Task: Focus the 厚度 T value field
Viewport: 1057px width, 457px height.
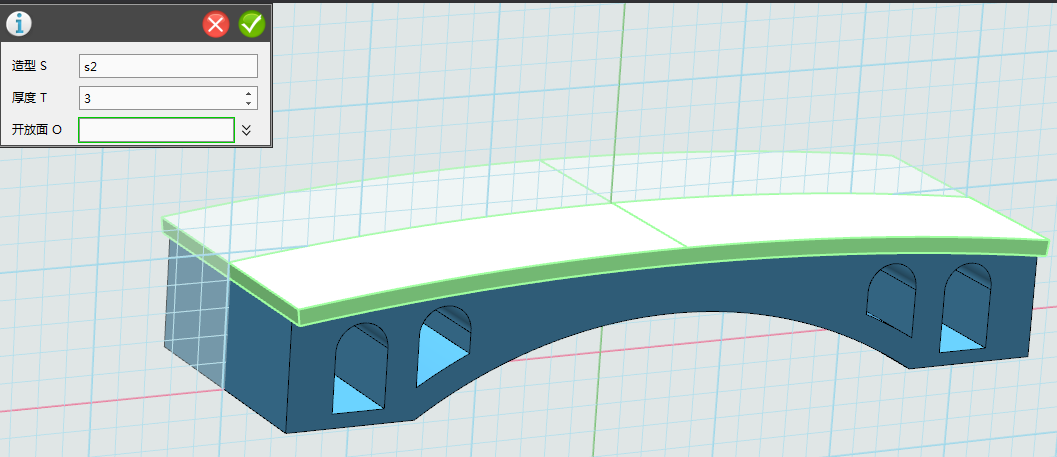Action: pyautogui.click(x=158, y=98)
